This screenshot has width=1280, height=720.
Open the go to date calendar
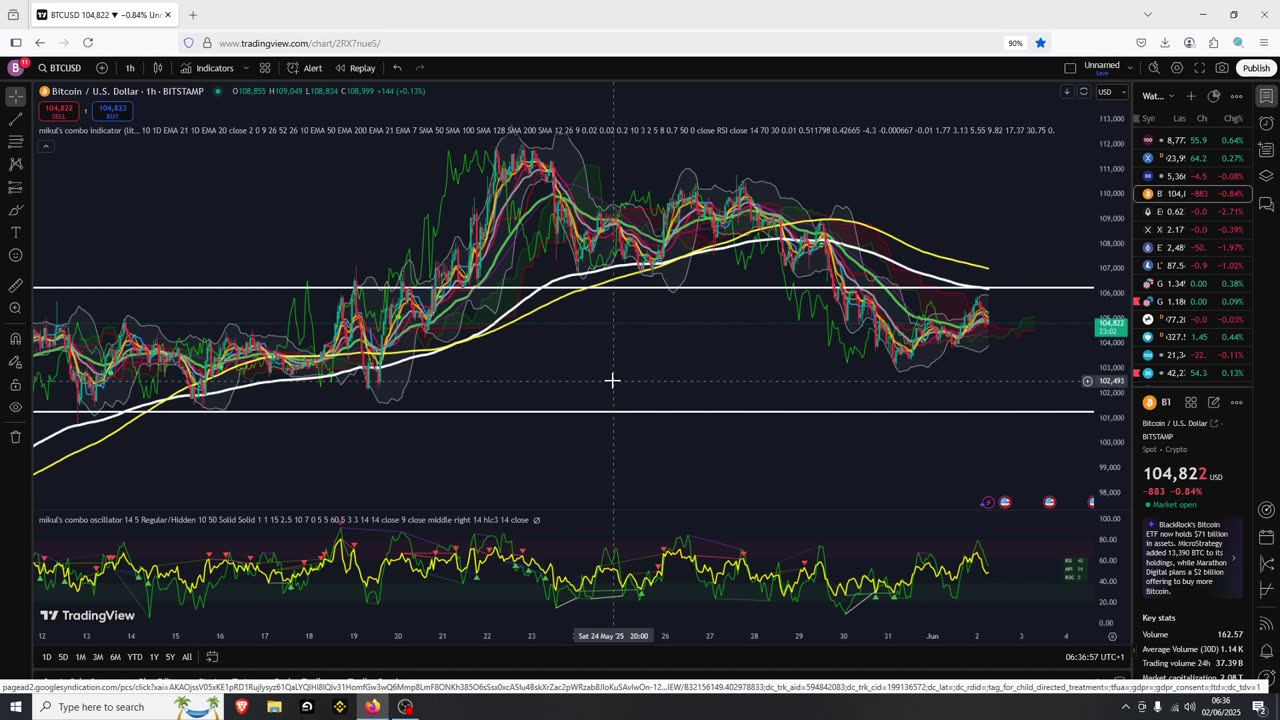212,657
